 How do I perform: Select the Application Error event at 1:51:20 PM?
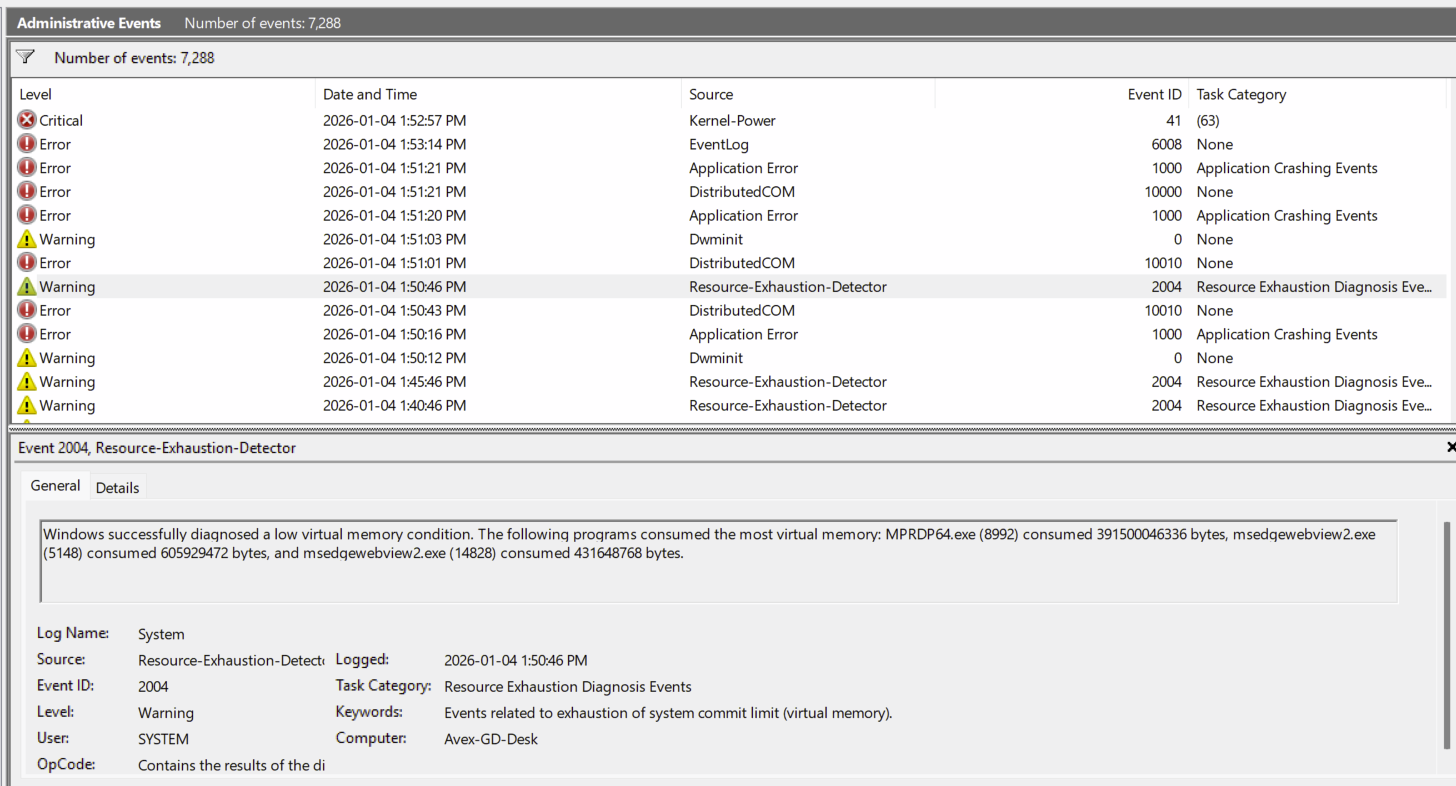click(x=743, y=216)
